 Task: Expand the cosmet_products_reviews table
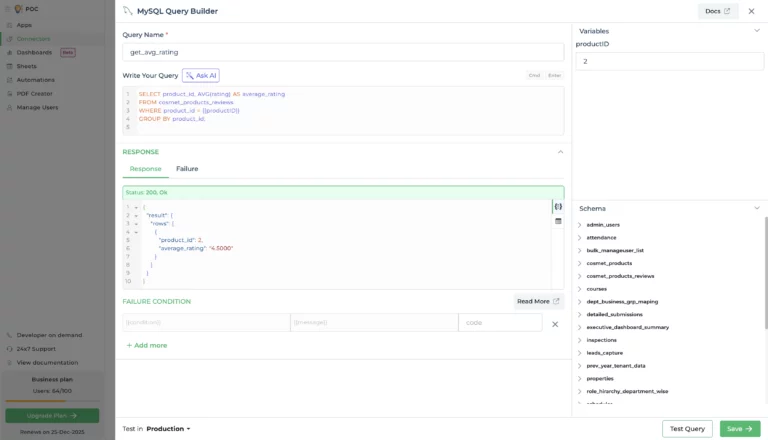pos(580,276)
